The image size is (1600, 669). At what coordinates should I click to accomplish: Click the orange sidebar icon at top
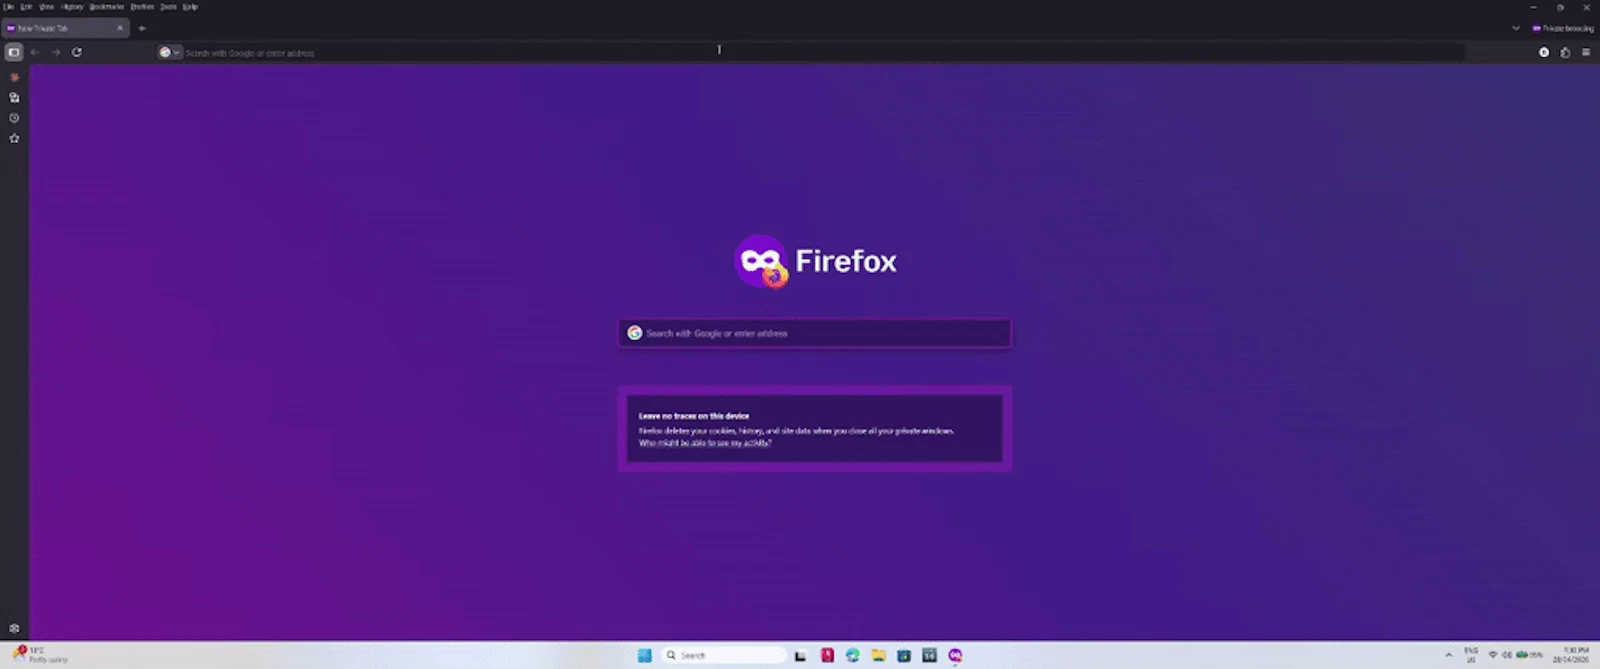[x=14, y=77]
